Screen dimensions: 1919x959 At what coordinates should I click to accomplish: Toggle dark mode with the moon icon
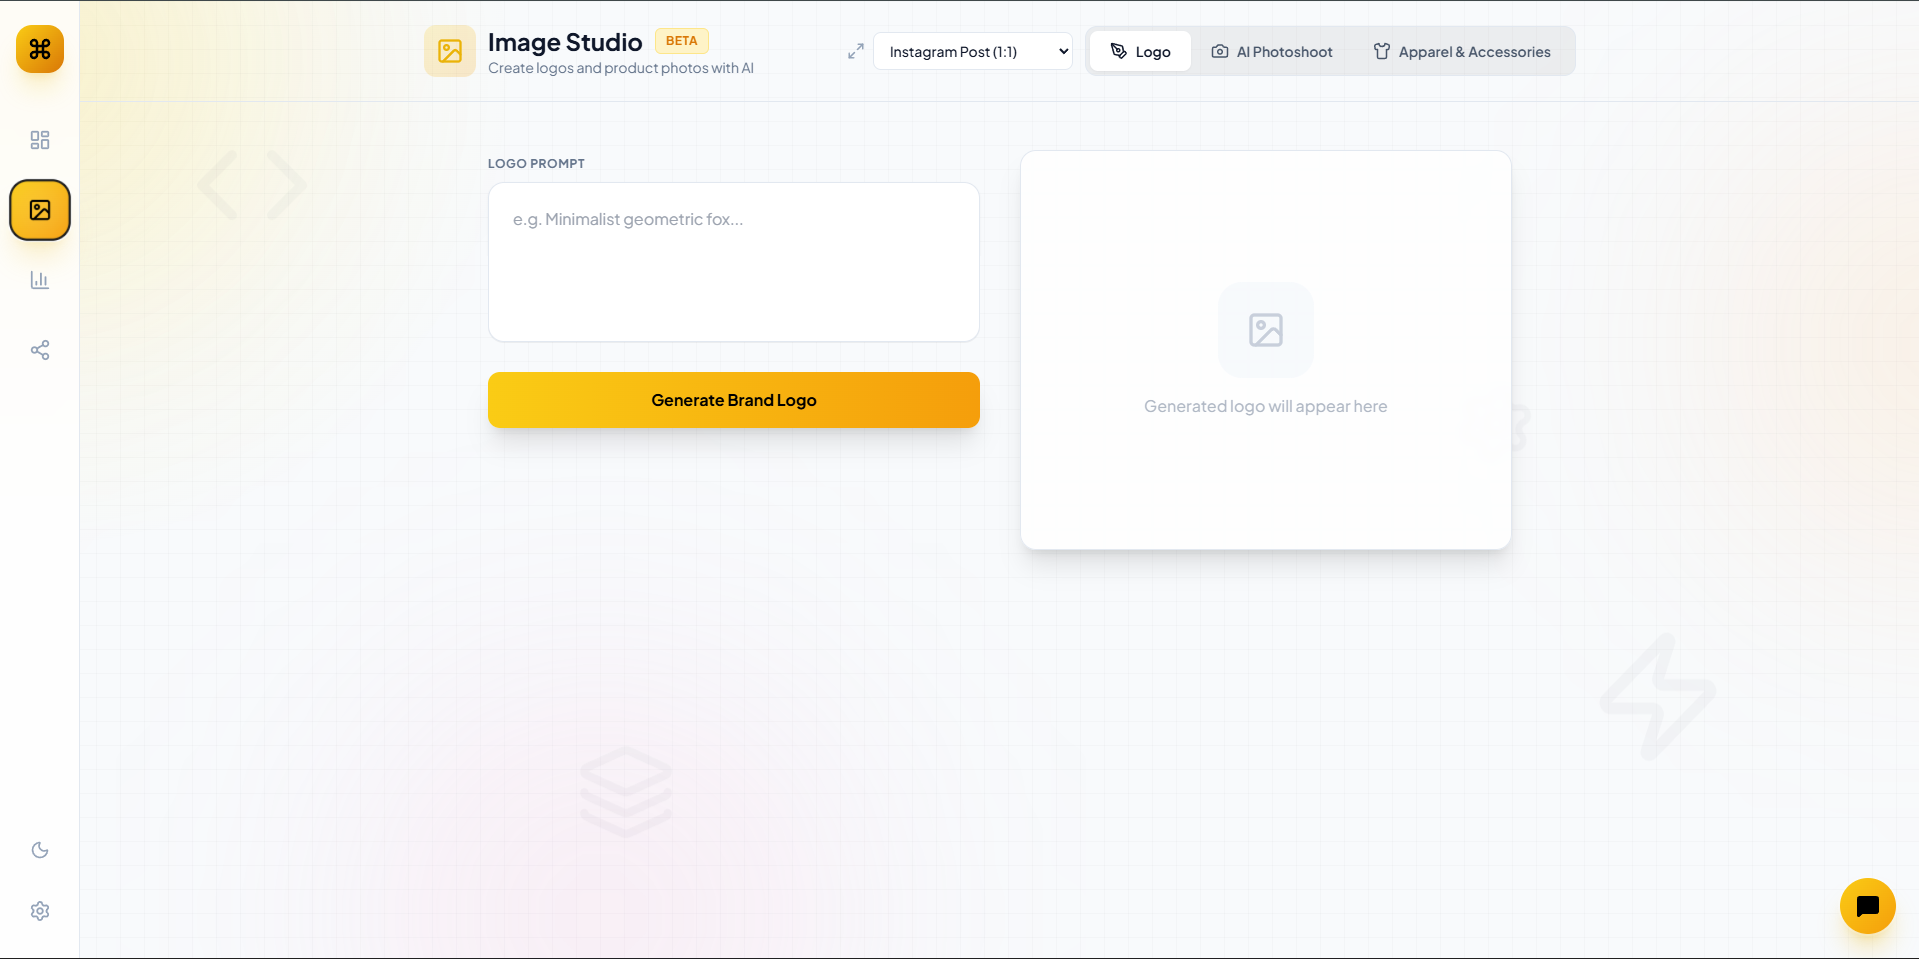tap(39, 849)
